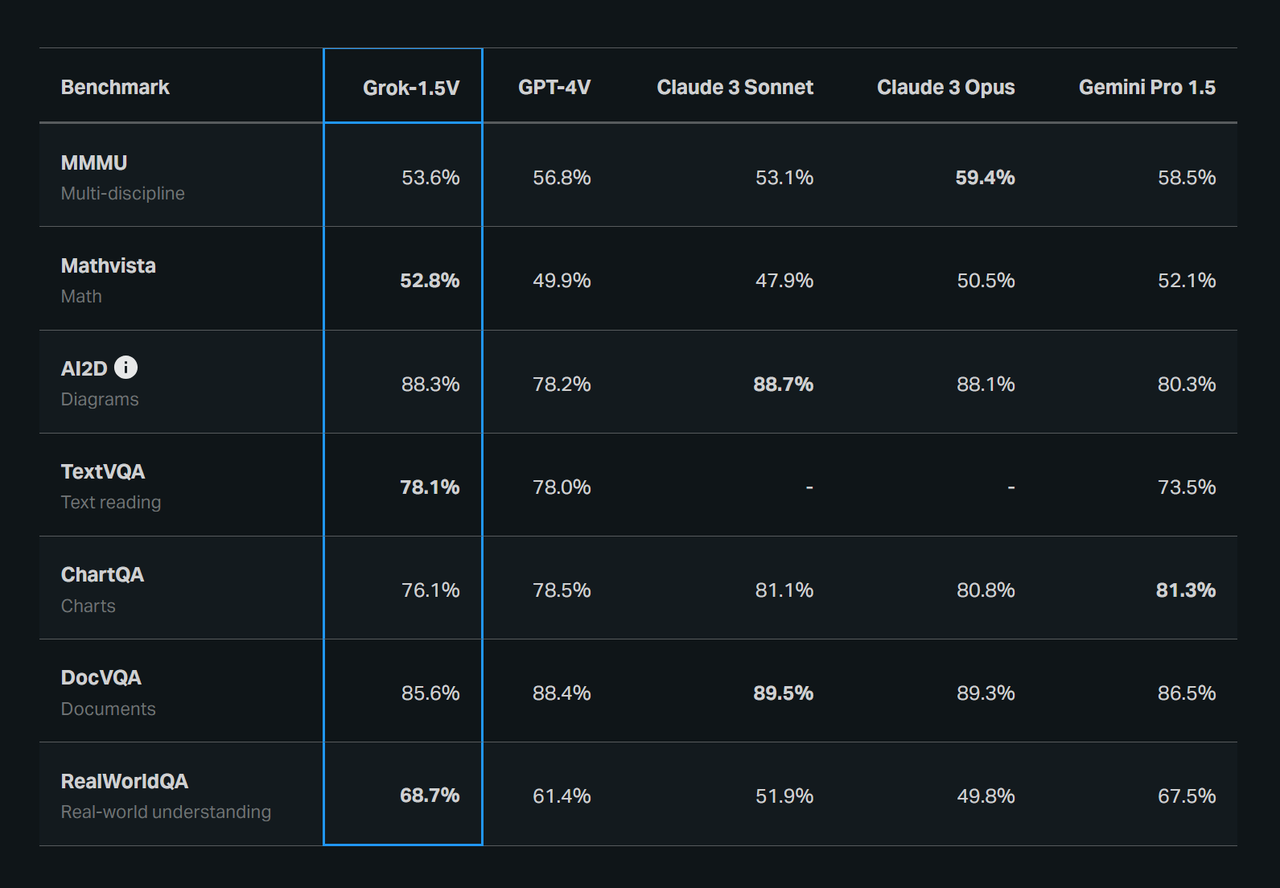The height and width of the screenshot is (888, 1280).
Task: Click the info icon next to AI2D
Action: [126, 367]
